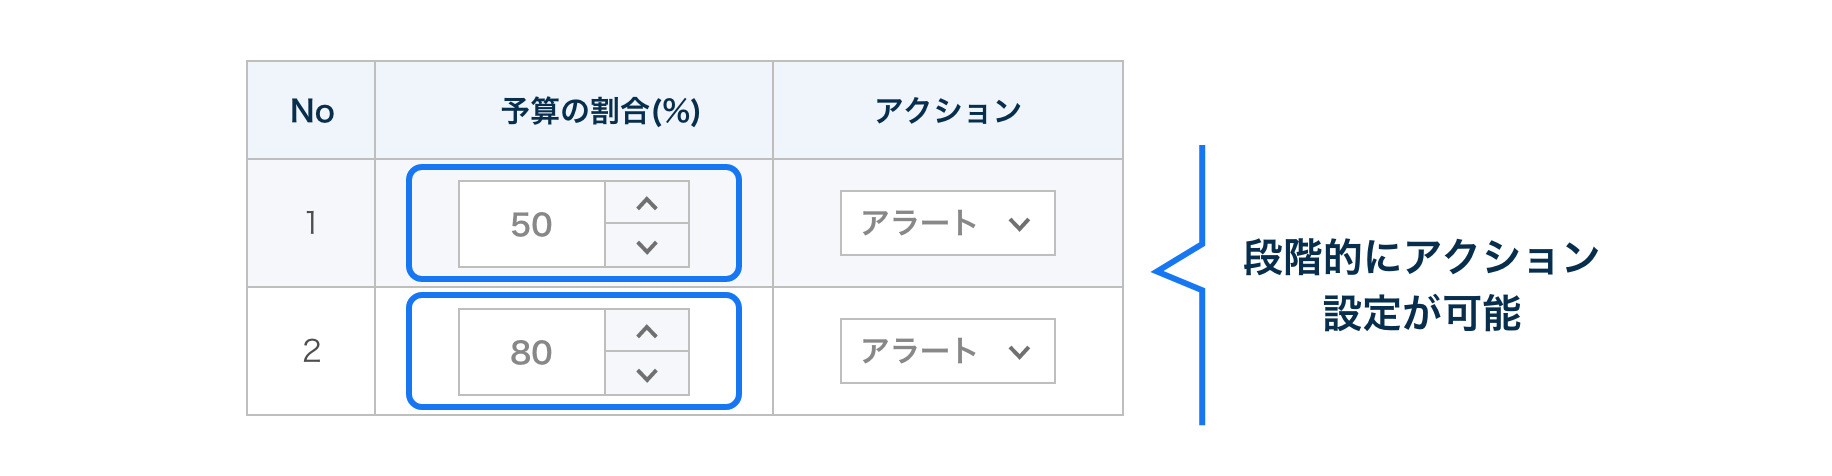Click the 予算の割合(%) column header
The height and width of the screenshot is (476, 1832).
600,111
